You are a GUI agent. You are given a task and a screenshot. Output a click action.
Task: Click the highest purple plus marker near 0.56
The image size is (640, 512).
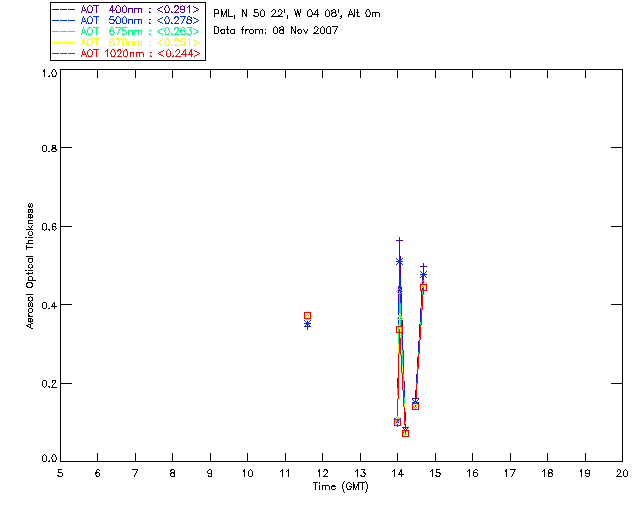click(400, 240)
